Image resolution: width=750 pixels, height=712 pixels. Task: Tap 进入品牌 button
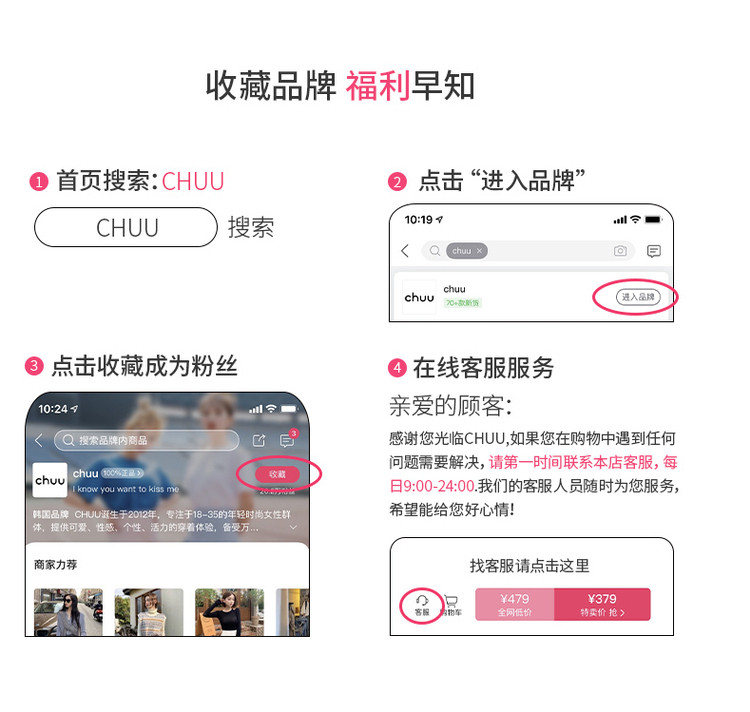coord(638,297)
